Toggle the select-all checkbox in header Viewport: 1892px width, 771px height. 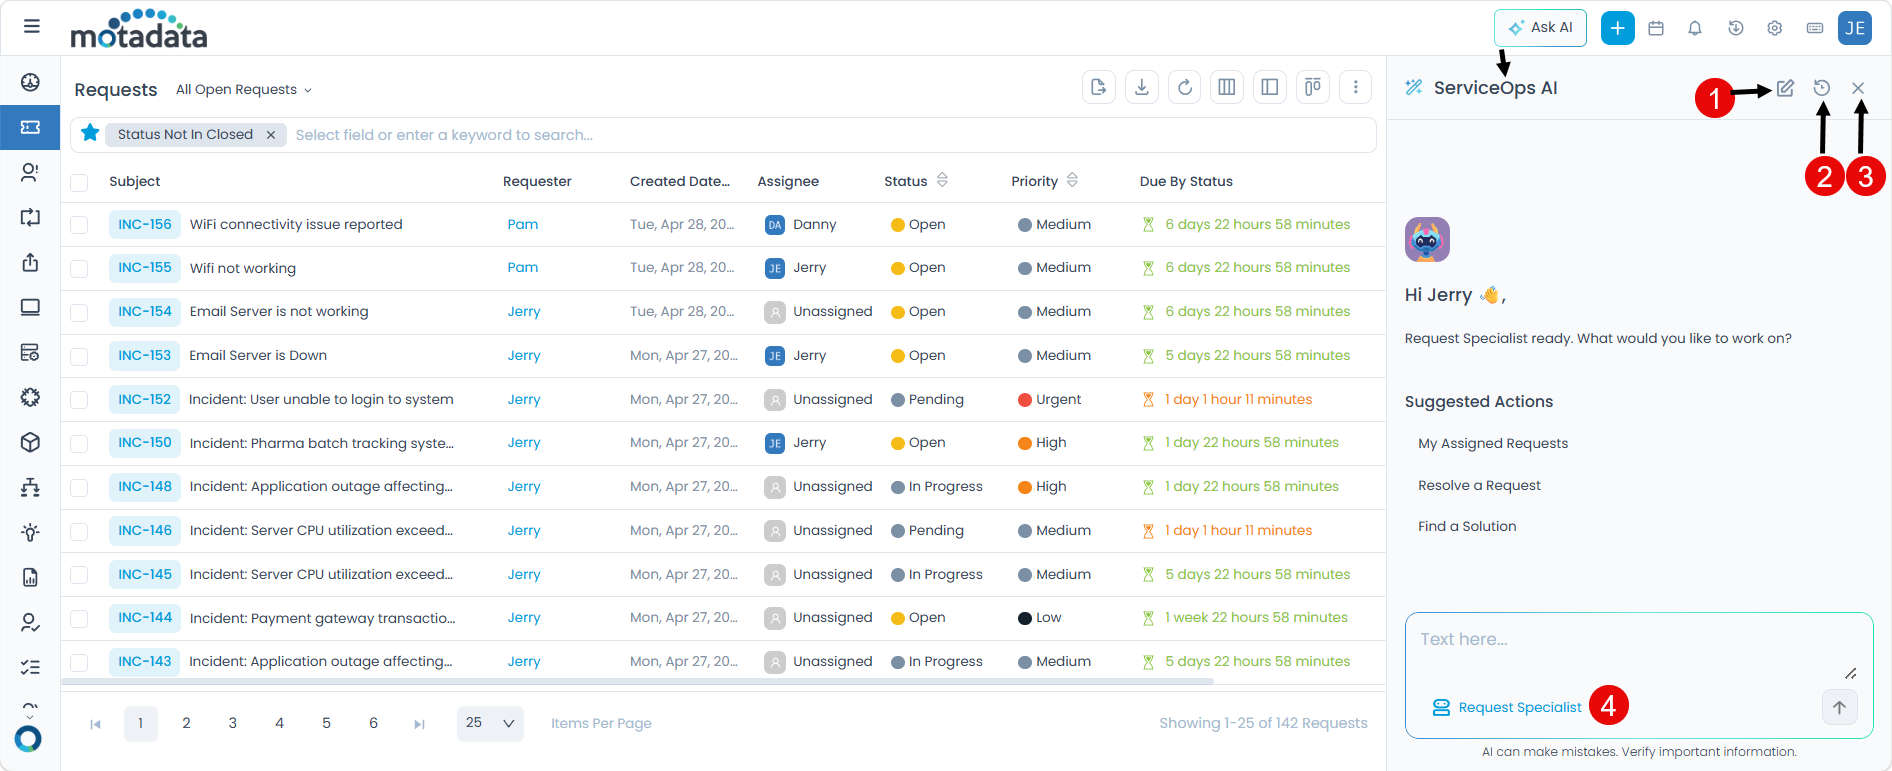(x=79, y=182)
